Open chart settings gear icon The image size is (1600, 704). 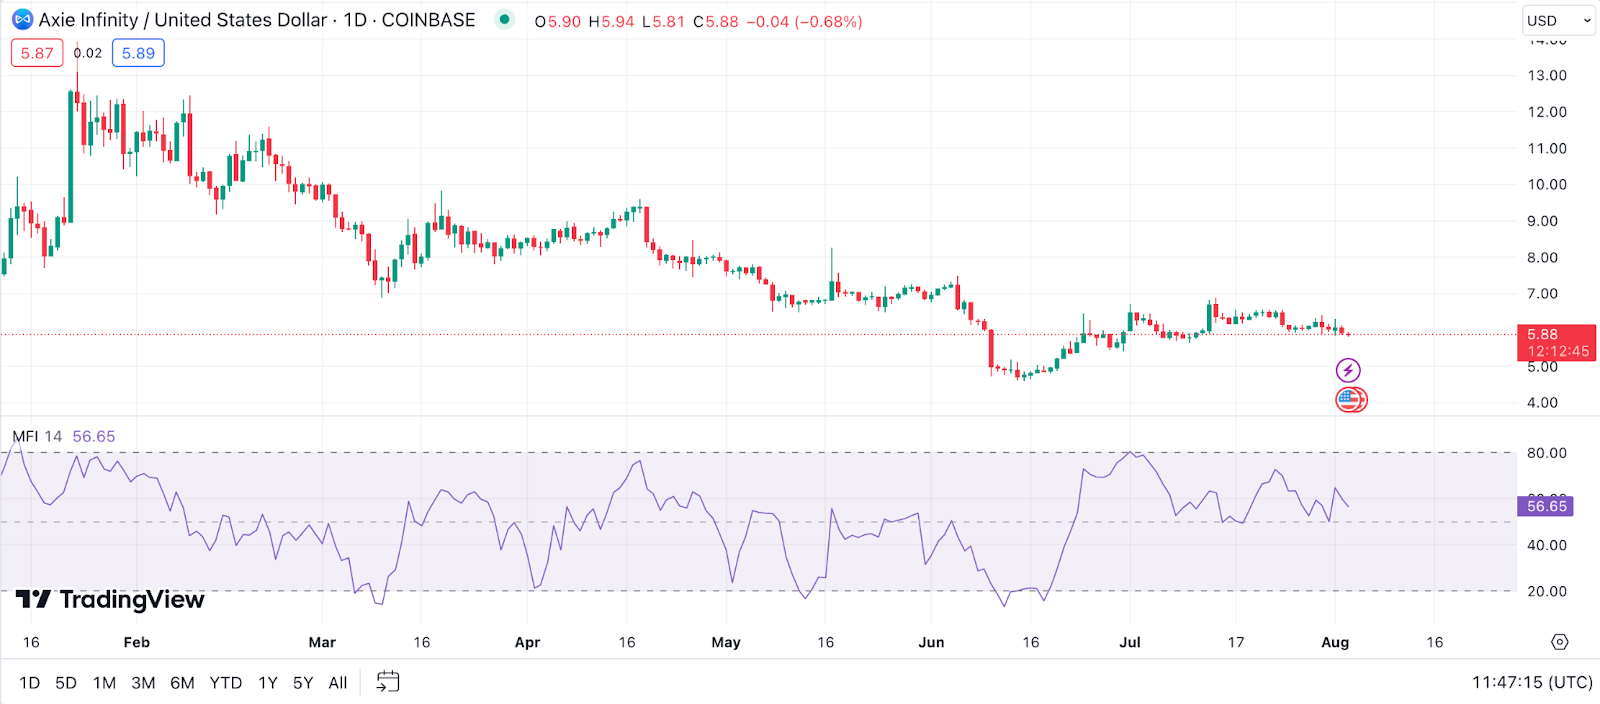[x=1560, y=642]
